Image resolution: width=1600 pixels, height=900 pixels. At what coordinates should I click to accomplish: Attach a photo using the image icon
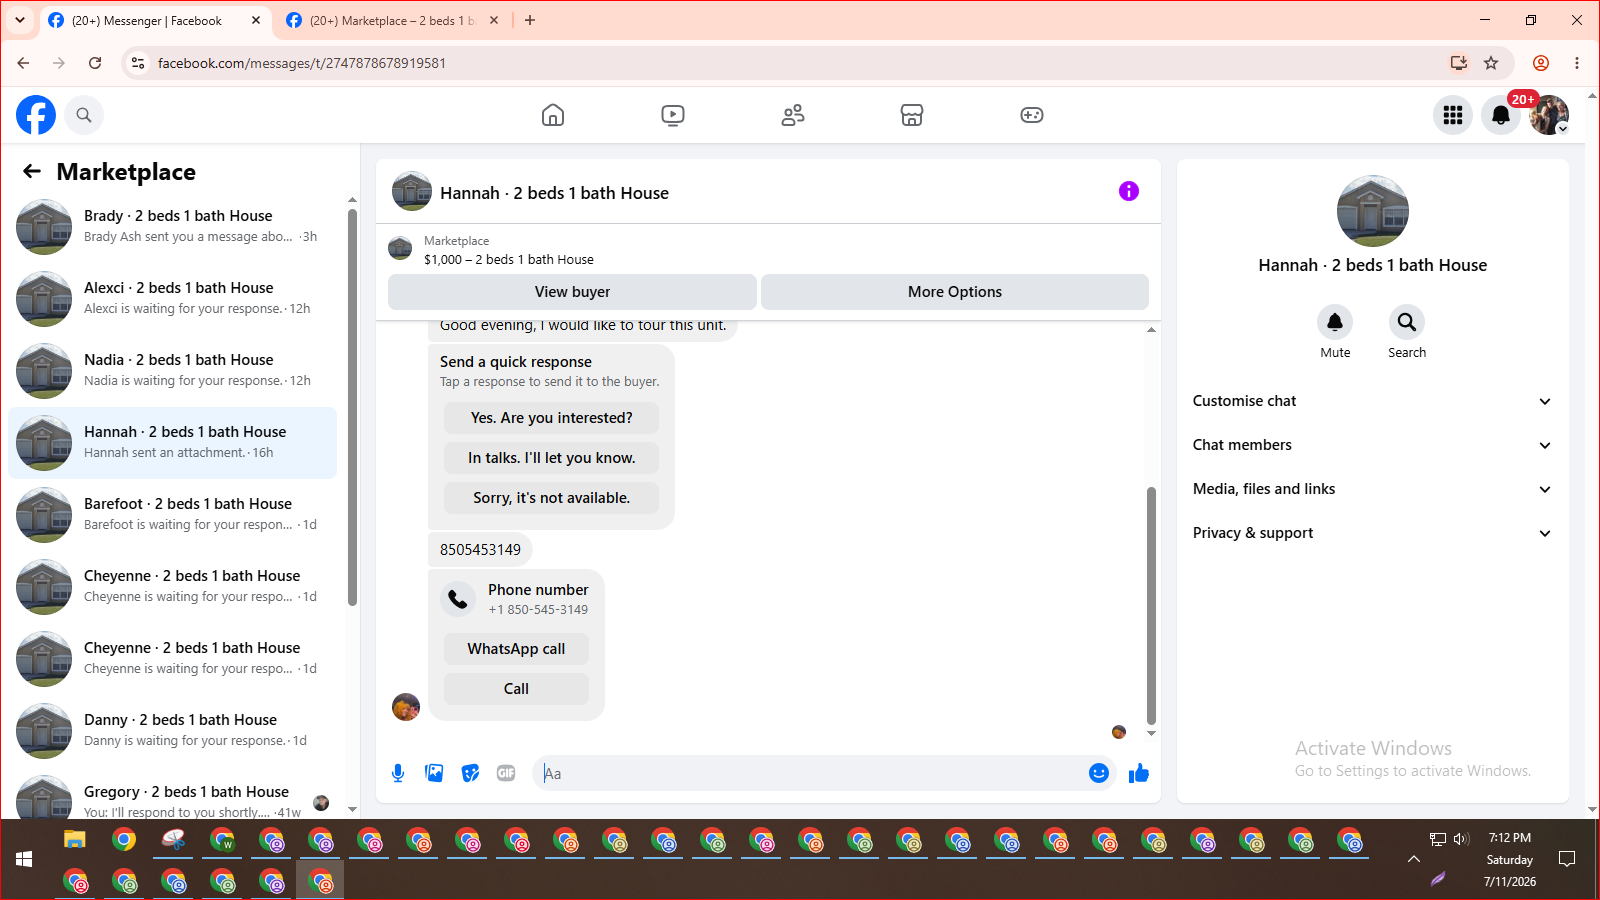pyautogui.click(x=434, y=773)
